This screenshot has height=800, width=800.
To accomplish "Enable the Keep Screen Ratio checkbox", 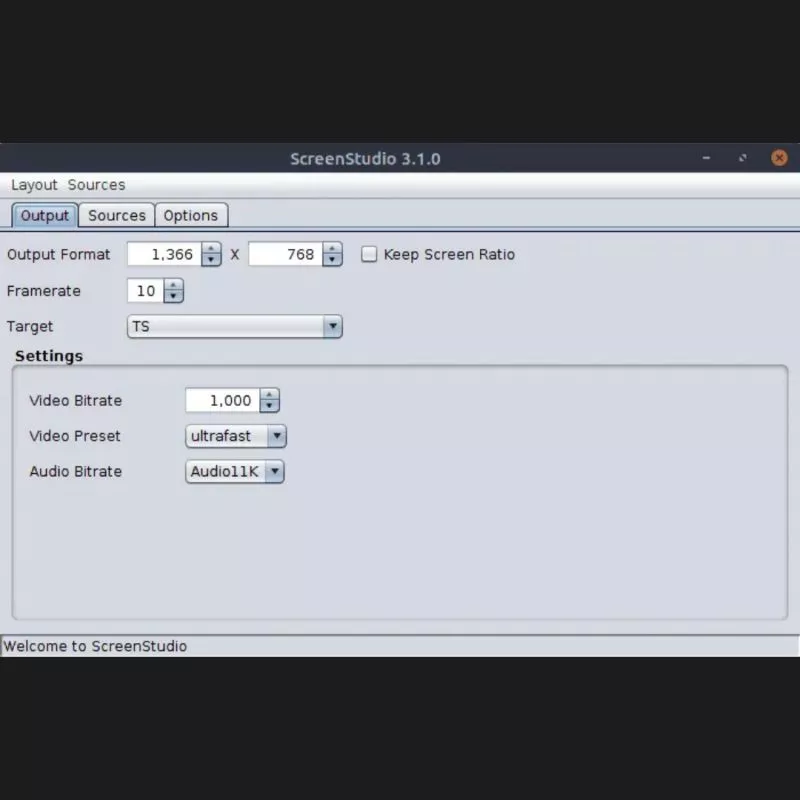I will [369, 254].
